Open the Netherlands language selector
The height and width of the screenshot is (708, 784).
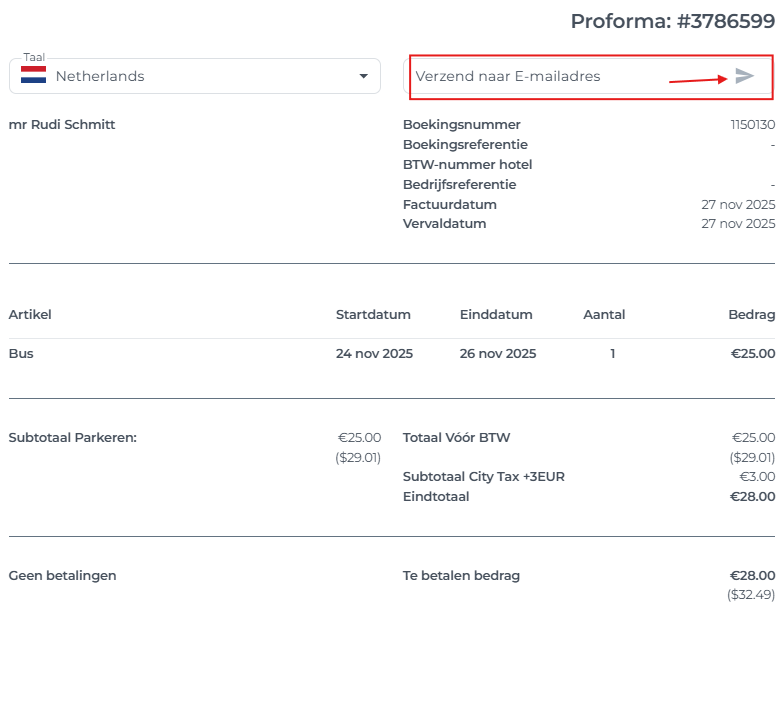pyautogui.click(x=195, y=76)
